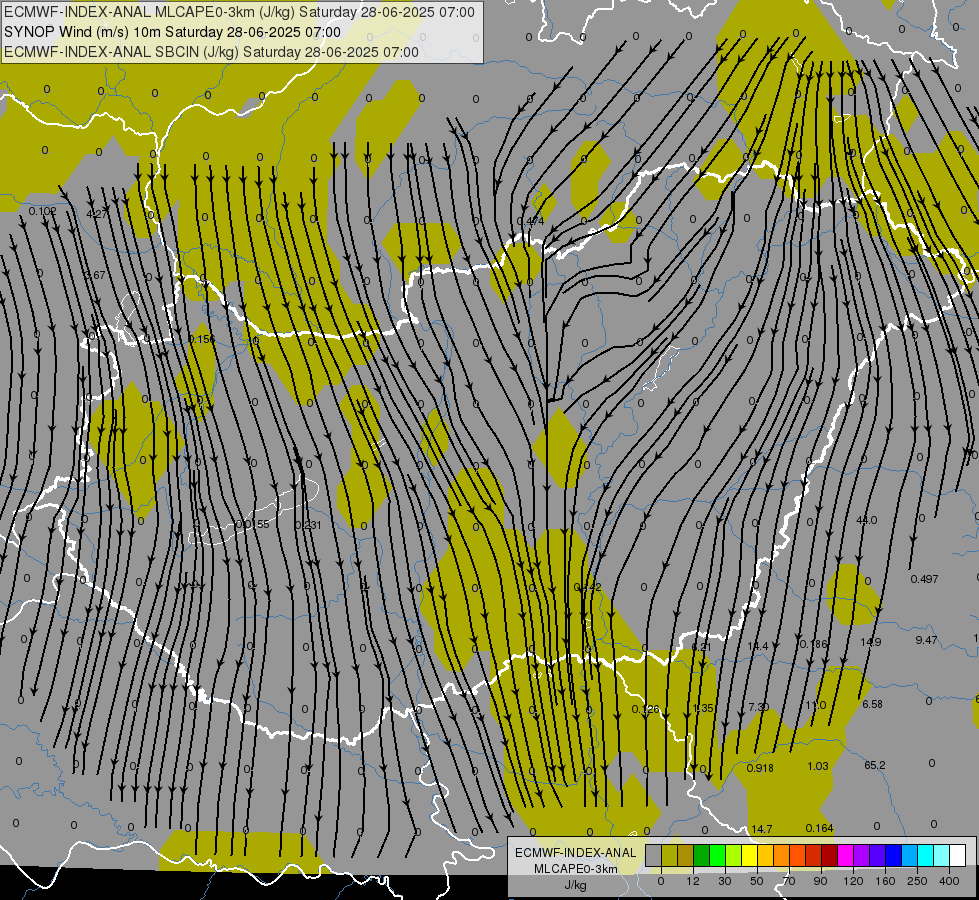Select the bright green legend swatch
This screenshot has height=900, width=979.
pos(717,856)
